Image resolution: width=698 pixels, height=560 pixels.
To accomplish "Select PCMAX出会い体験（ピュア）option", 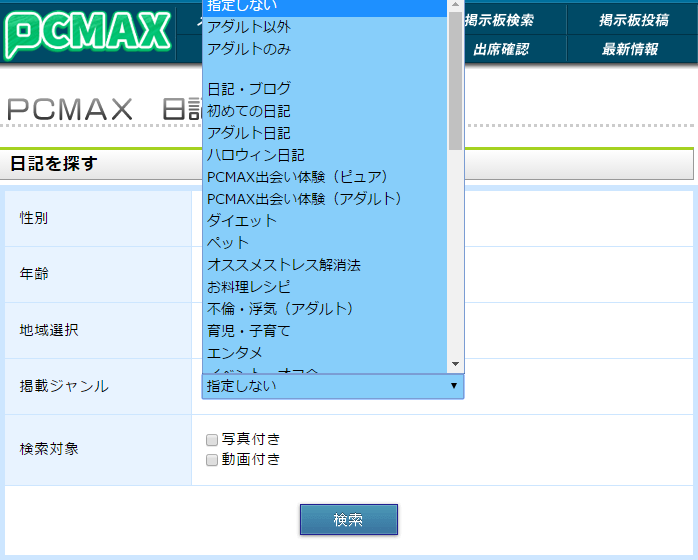I will [325, 177].
